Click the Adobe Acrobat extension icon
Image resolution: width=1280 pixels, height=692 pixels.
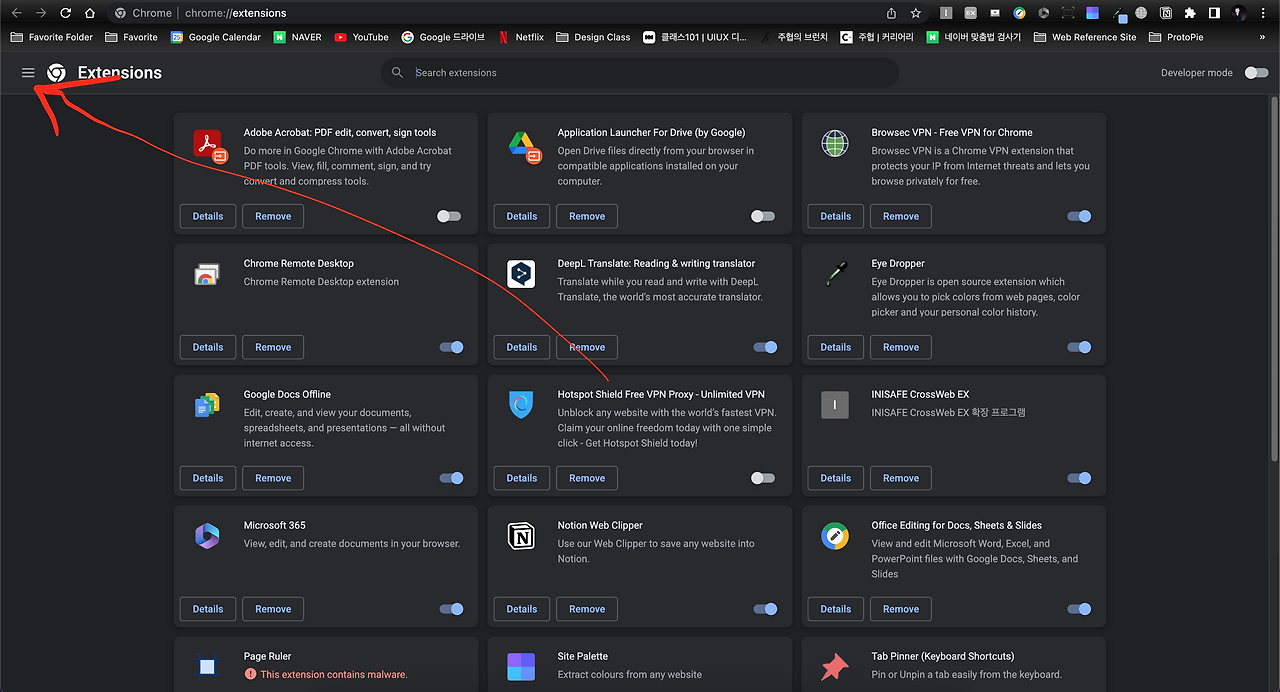coord(208,143)
